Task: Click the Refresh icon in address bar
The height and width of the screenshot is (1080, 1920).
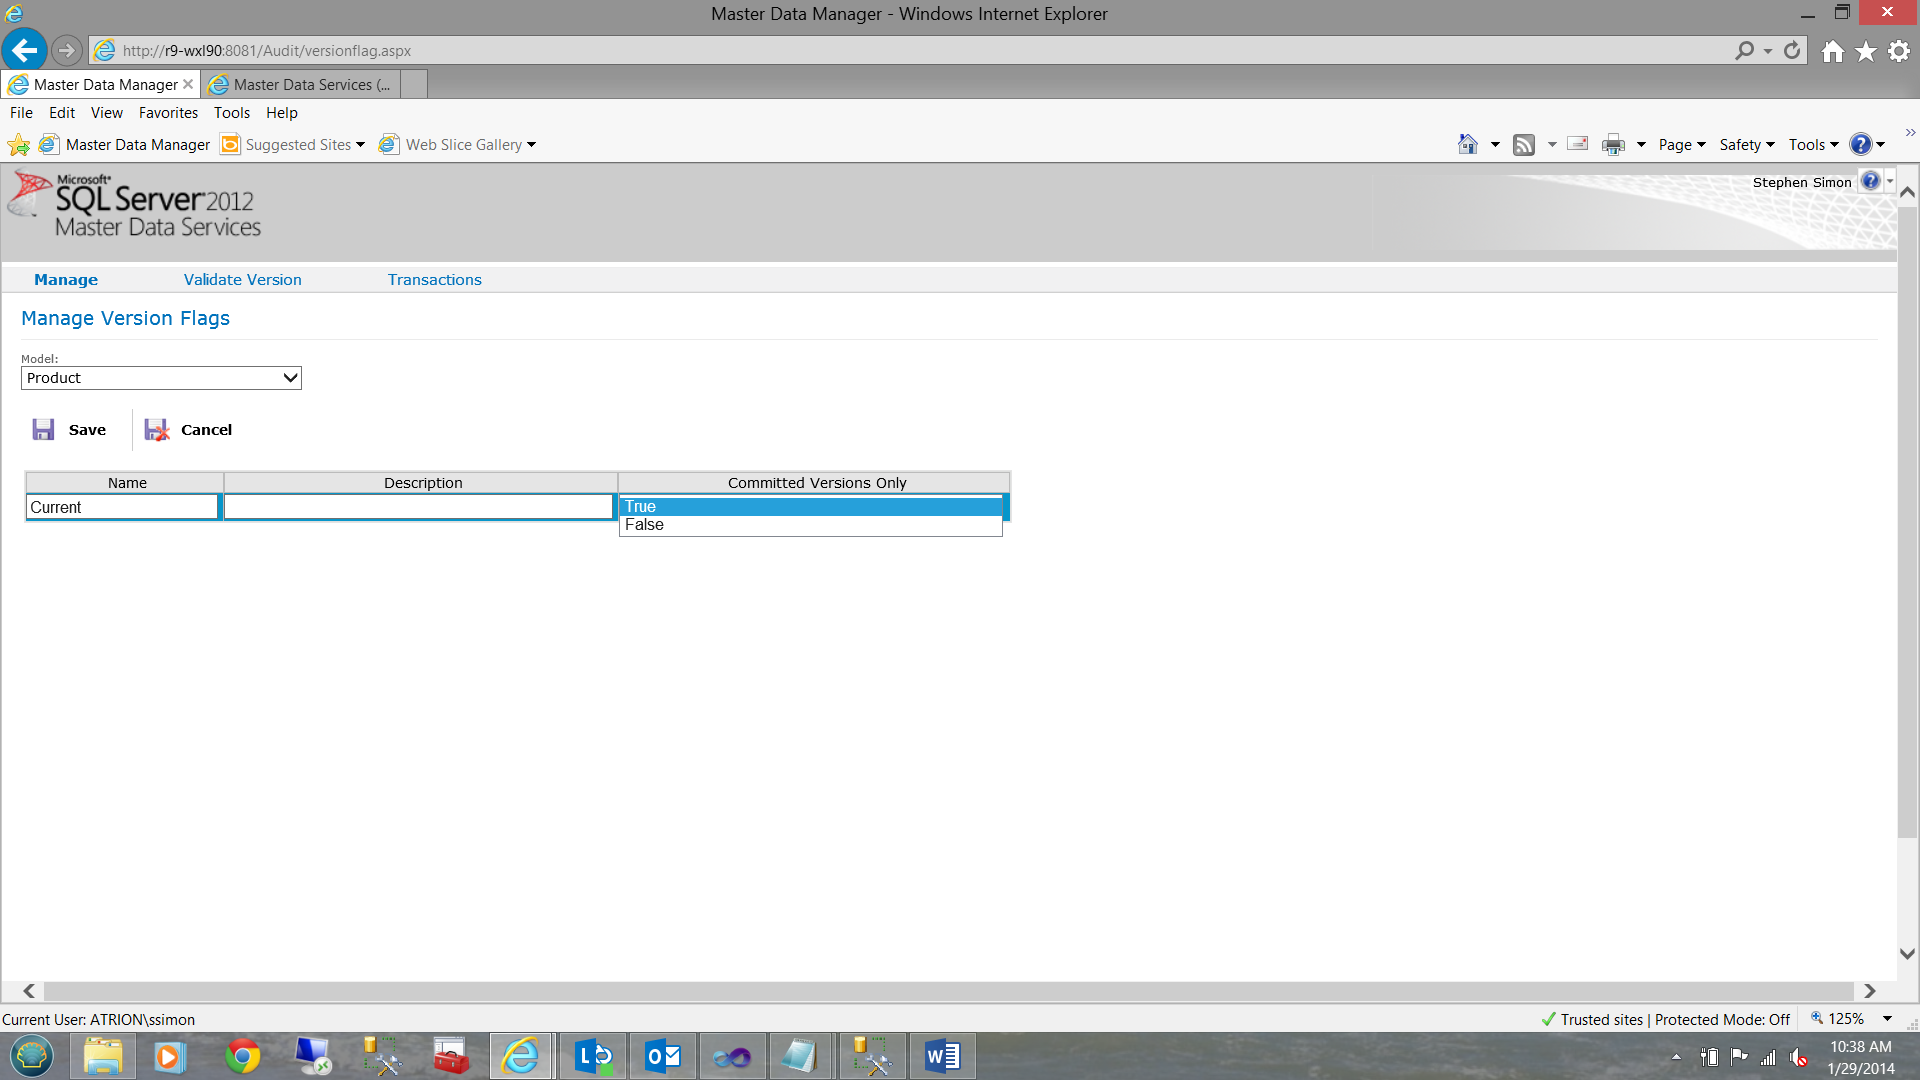Action: click(x=1792, y=50)
